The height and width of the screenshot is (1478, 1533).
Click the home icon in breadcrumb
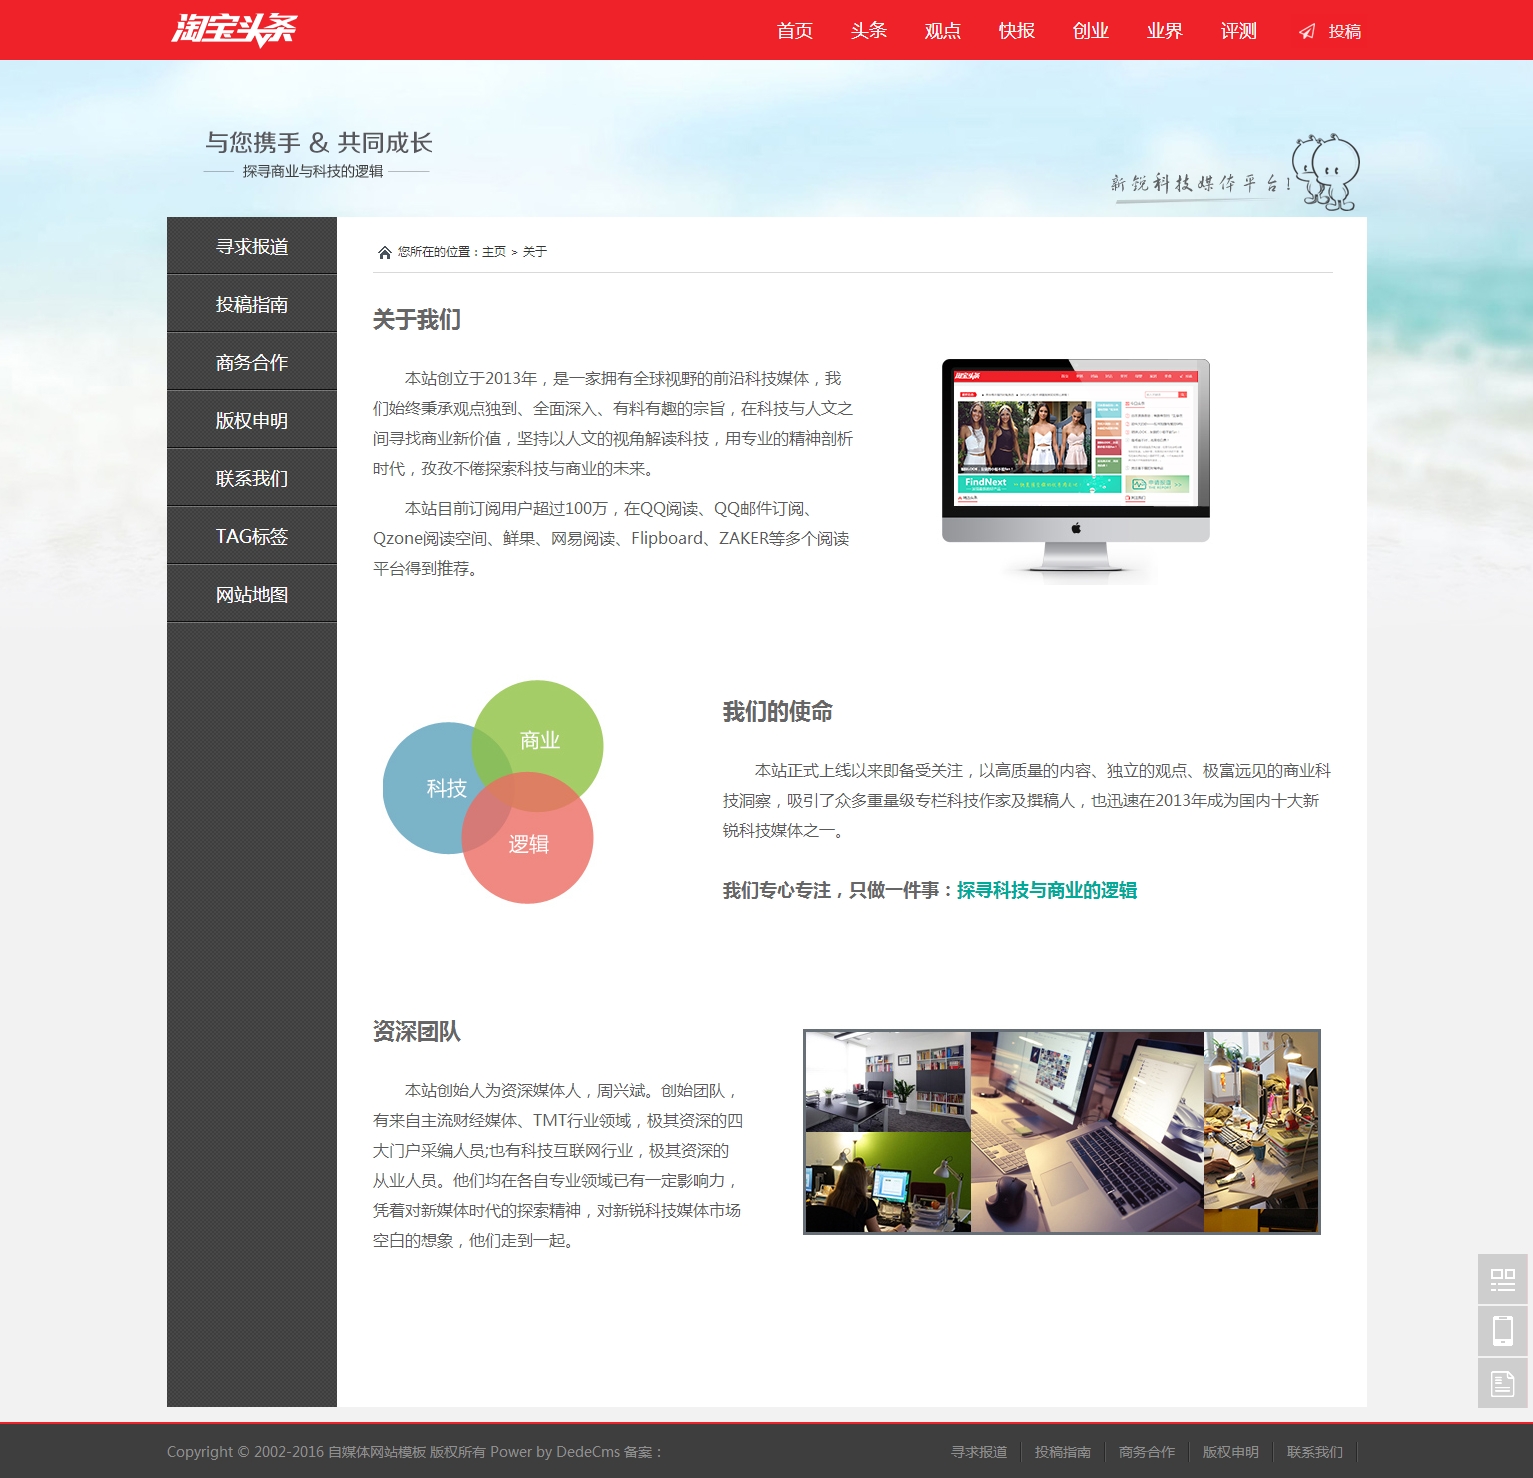click(384, 252)
